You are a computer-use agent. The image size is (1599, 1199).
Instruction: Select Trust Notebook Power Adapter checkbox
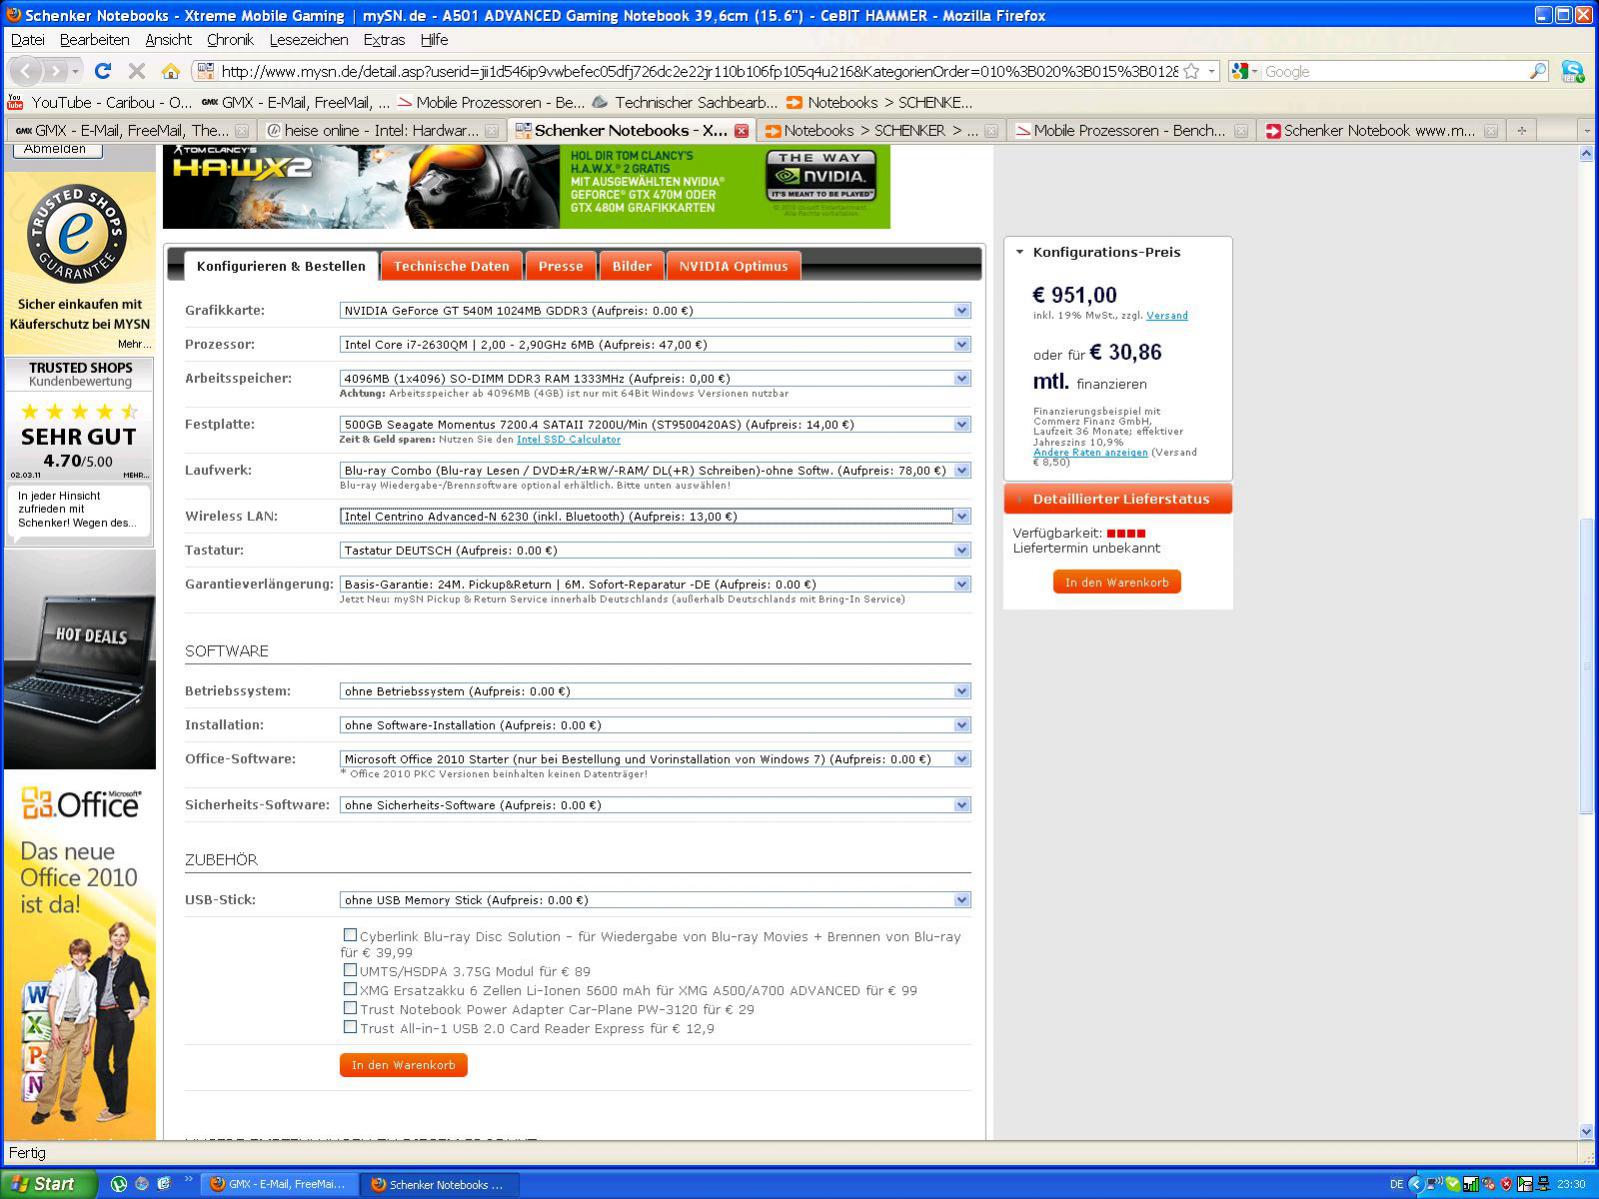coord(350,1007)
